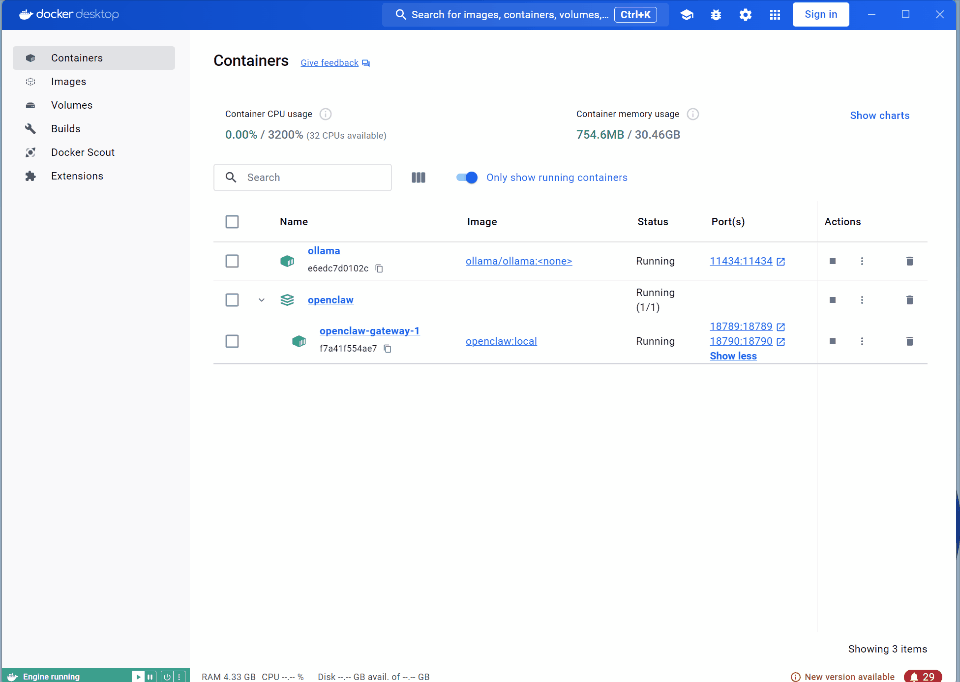The image size is (960, 682).
Task: Toggle Only show running containers switch
Action: click(x=467, y=178)
